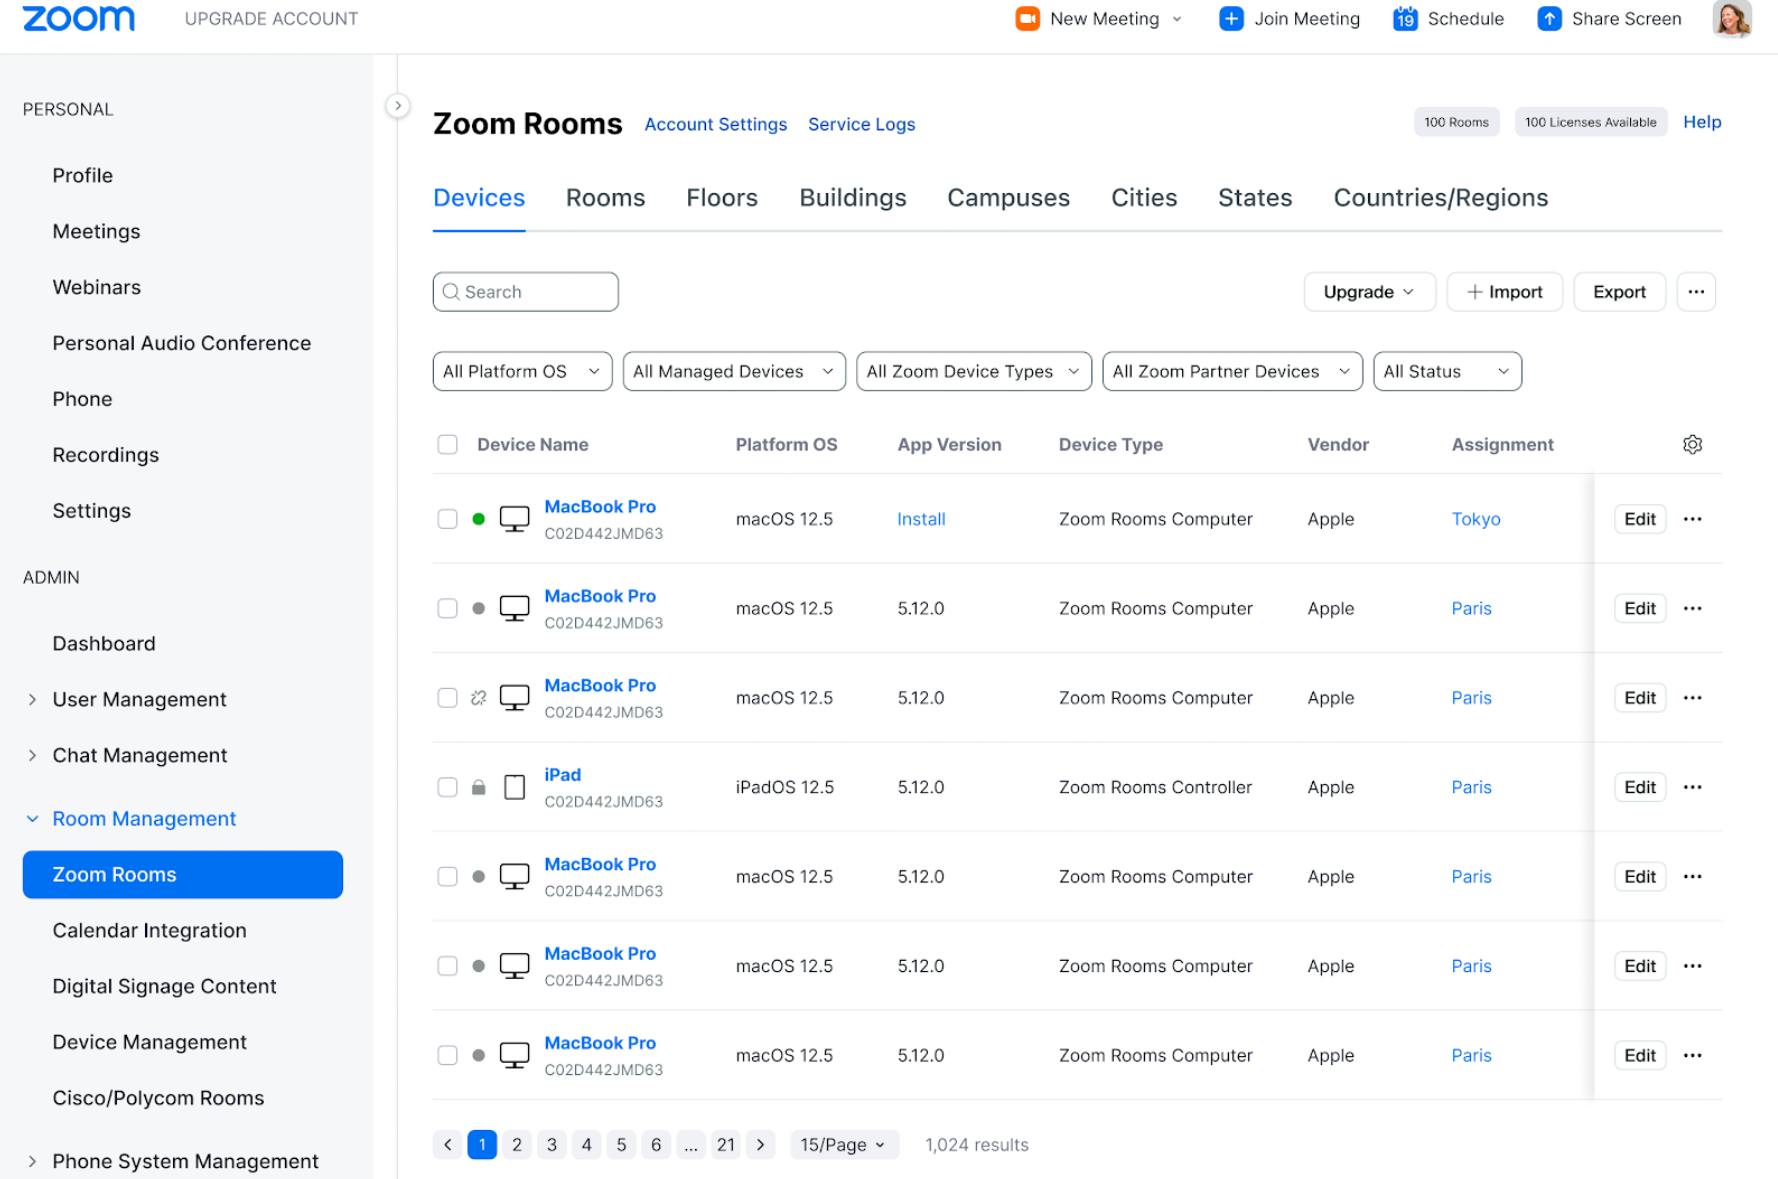
Task: Open Profile in the sidebar
Action: click(83, 176)
